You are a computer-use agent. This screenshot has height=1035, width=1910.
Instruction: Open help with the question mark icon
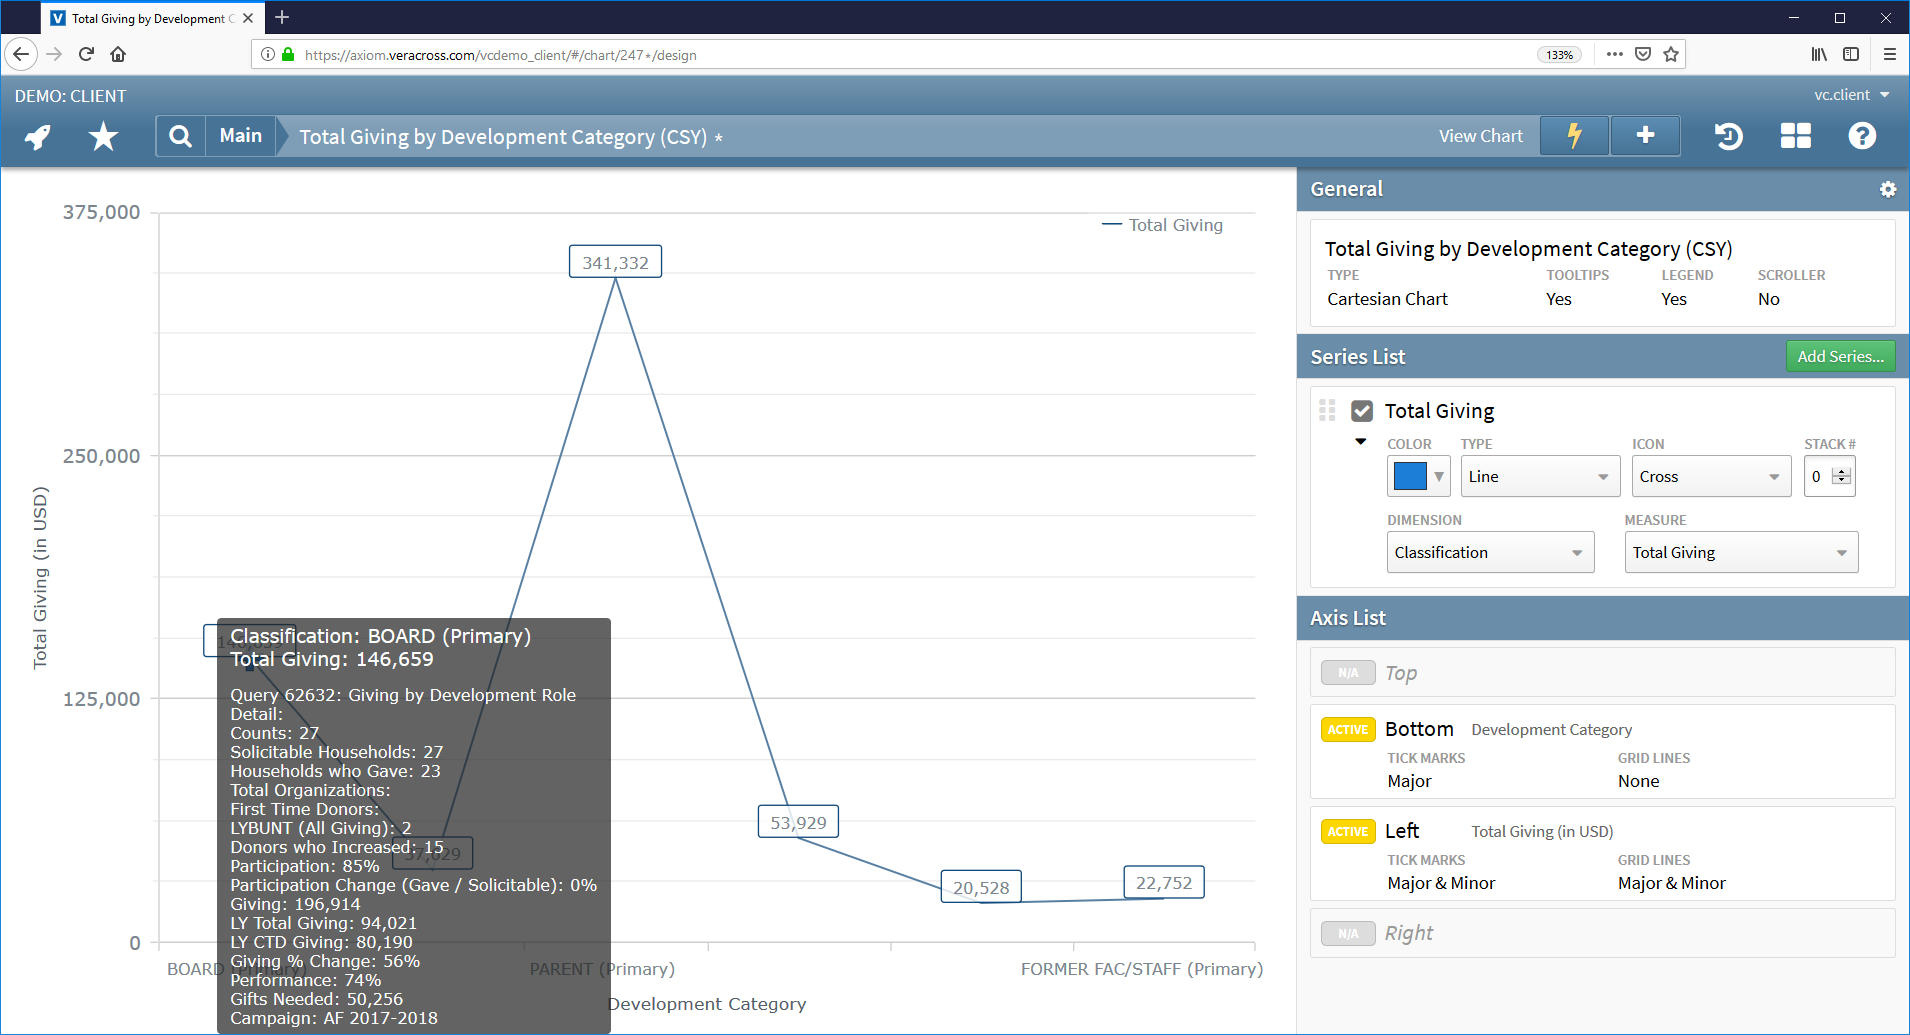click(1862, 136)
